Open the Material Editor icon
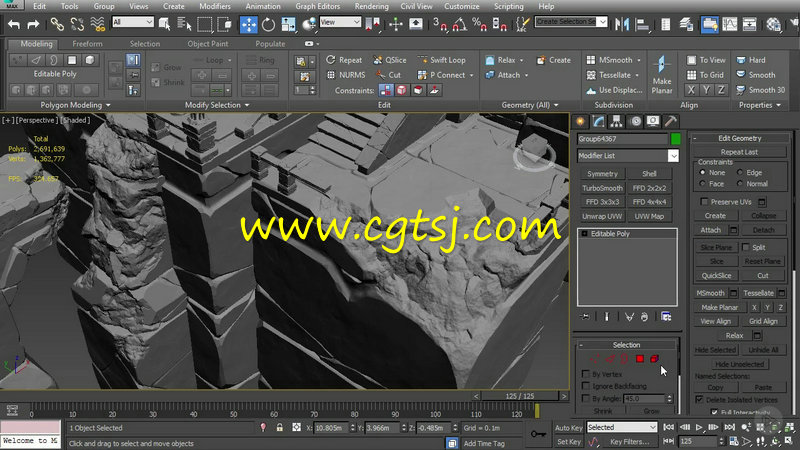The width and height of the screenshot is (800, 450). coord(773,24)
